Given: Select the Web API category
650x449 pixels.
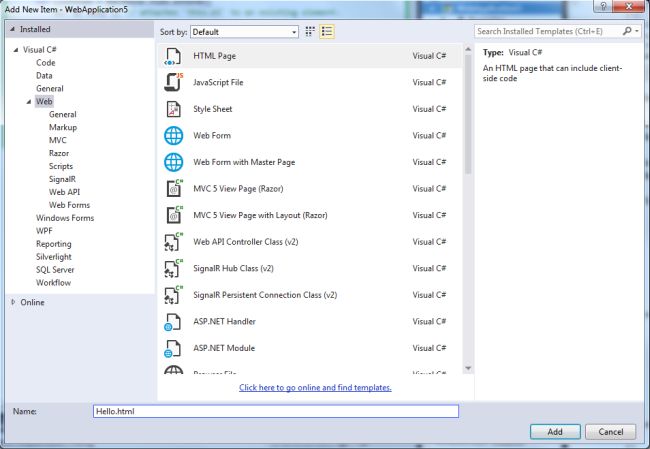Looking at the screenshot, I should (x=64, y=192).
